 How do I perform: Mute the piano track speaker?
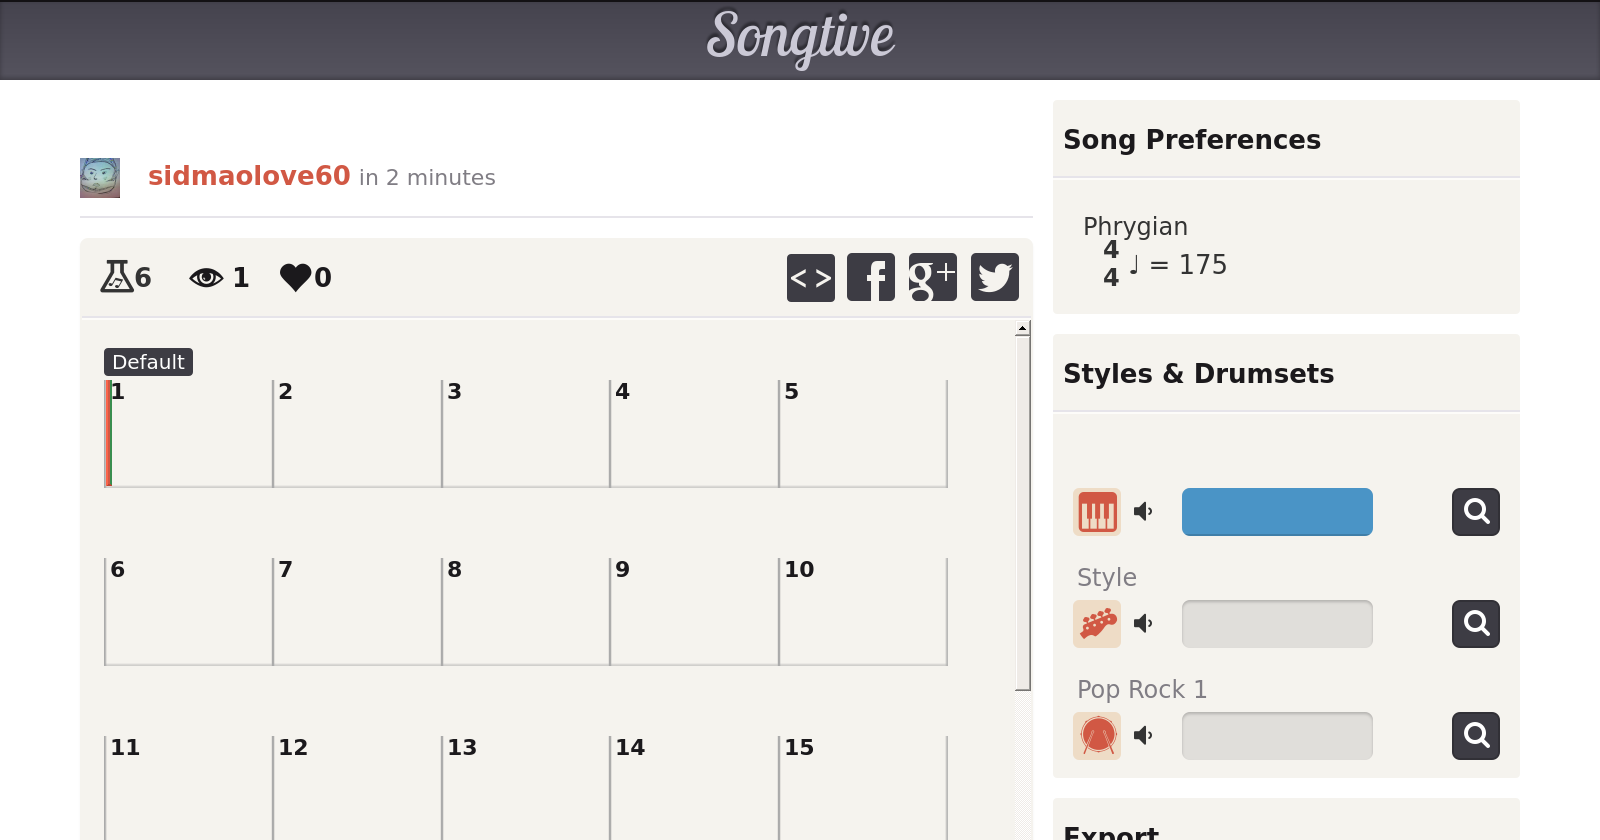coord(1143,512)
